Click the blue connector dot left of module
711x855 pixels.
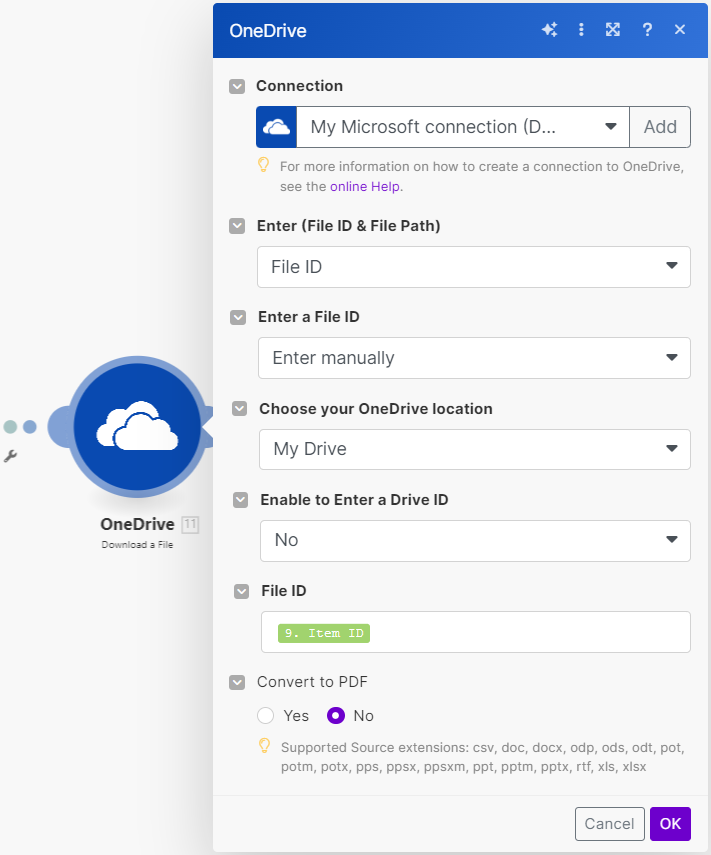pos(30,427)
